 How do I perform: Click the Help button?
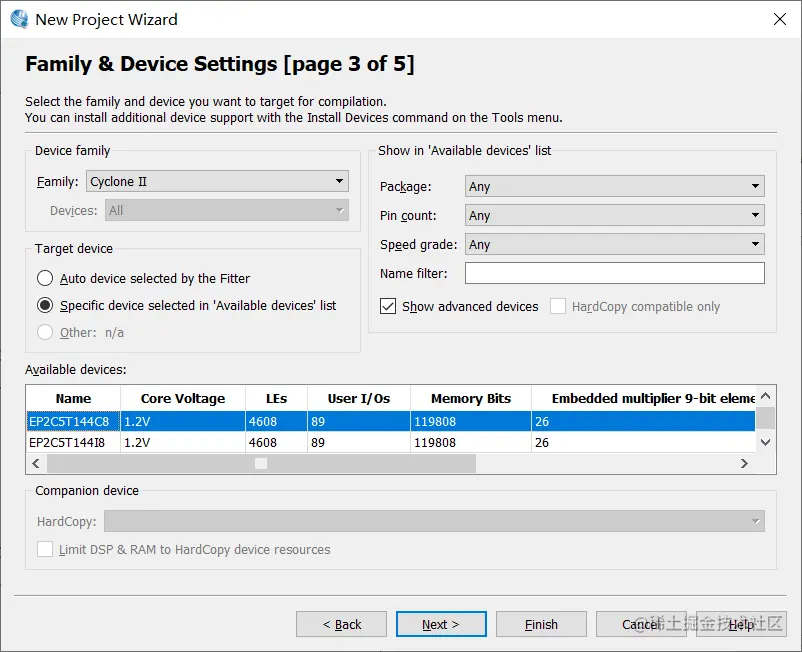point(741,624)
